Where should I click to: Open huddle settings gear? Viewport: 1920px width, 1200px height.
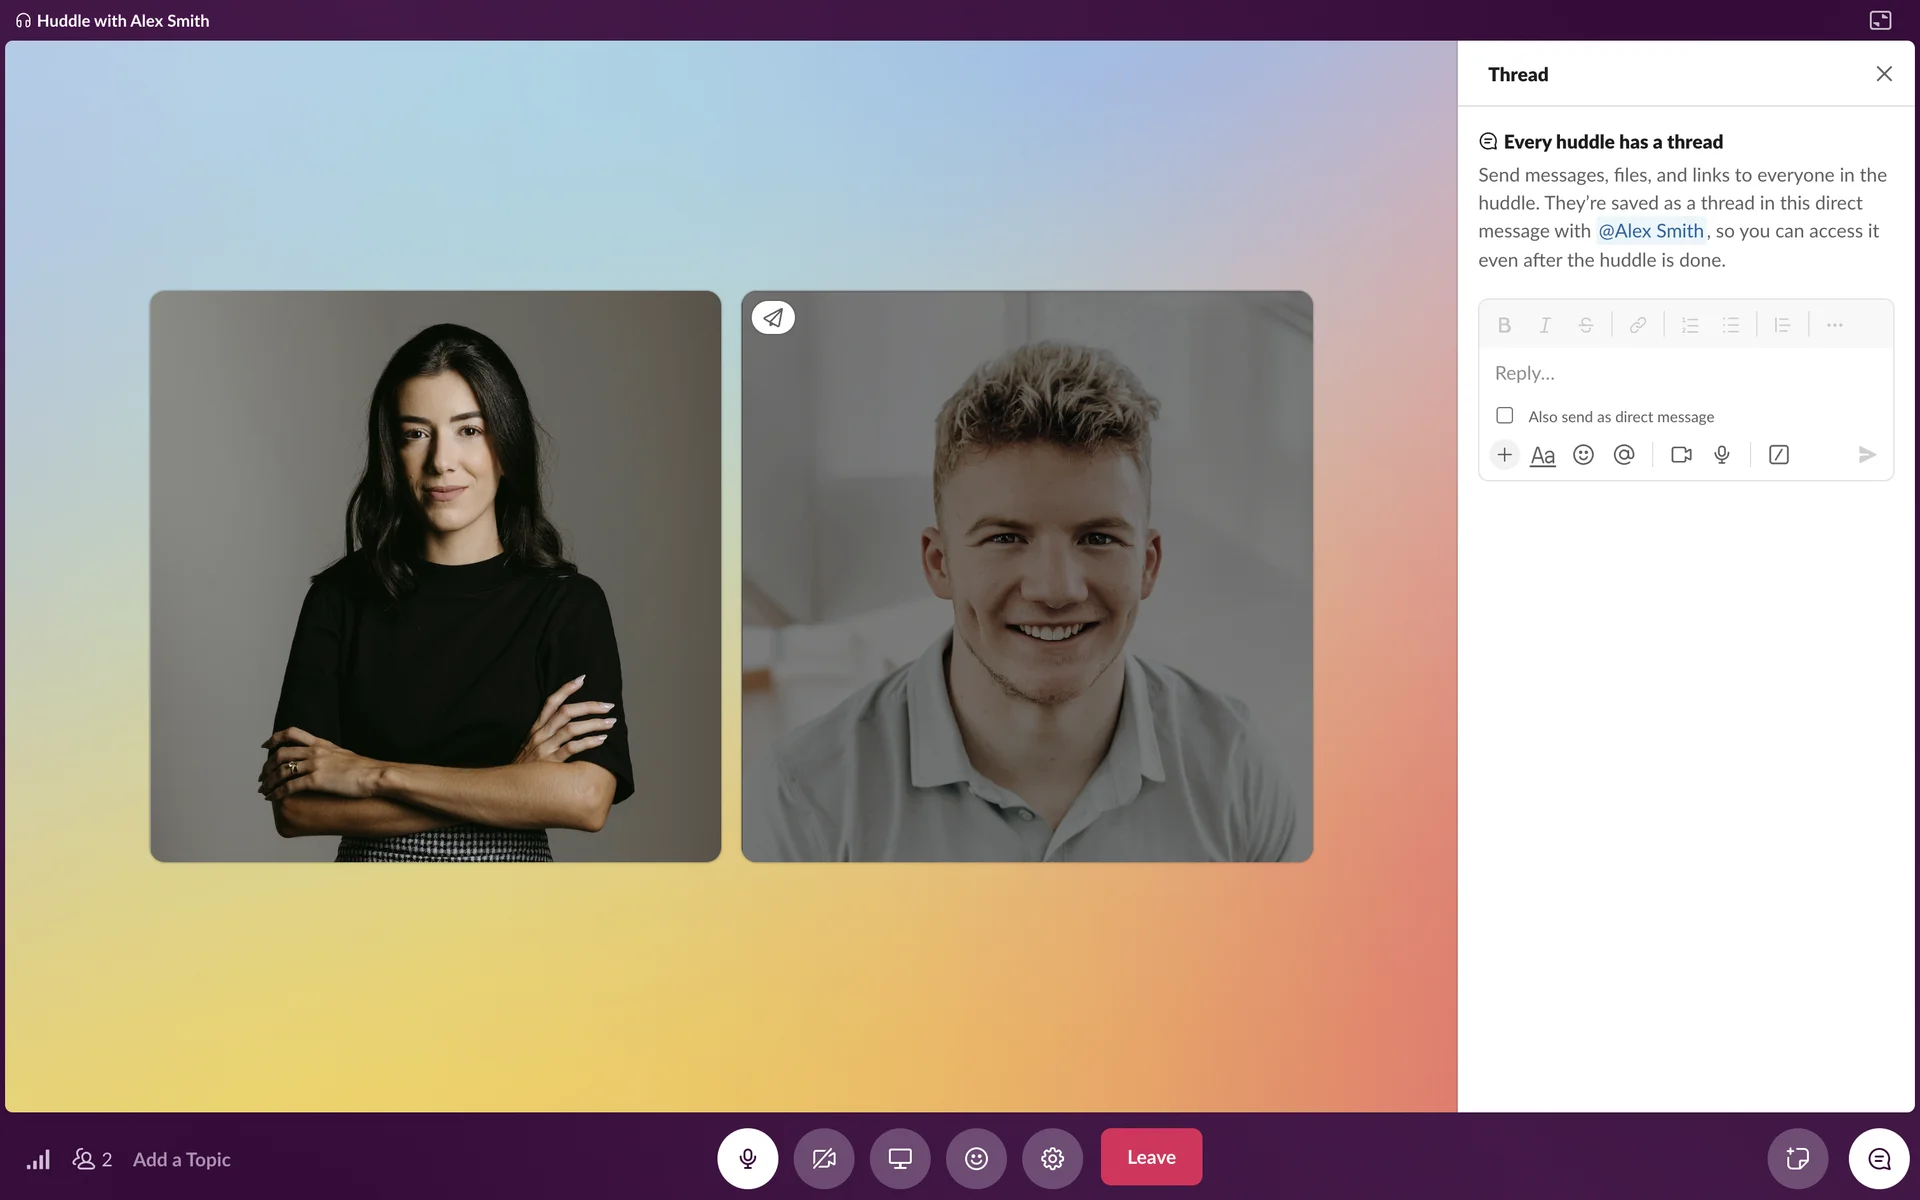point(1052,1158)
